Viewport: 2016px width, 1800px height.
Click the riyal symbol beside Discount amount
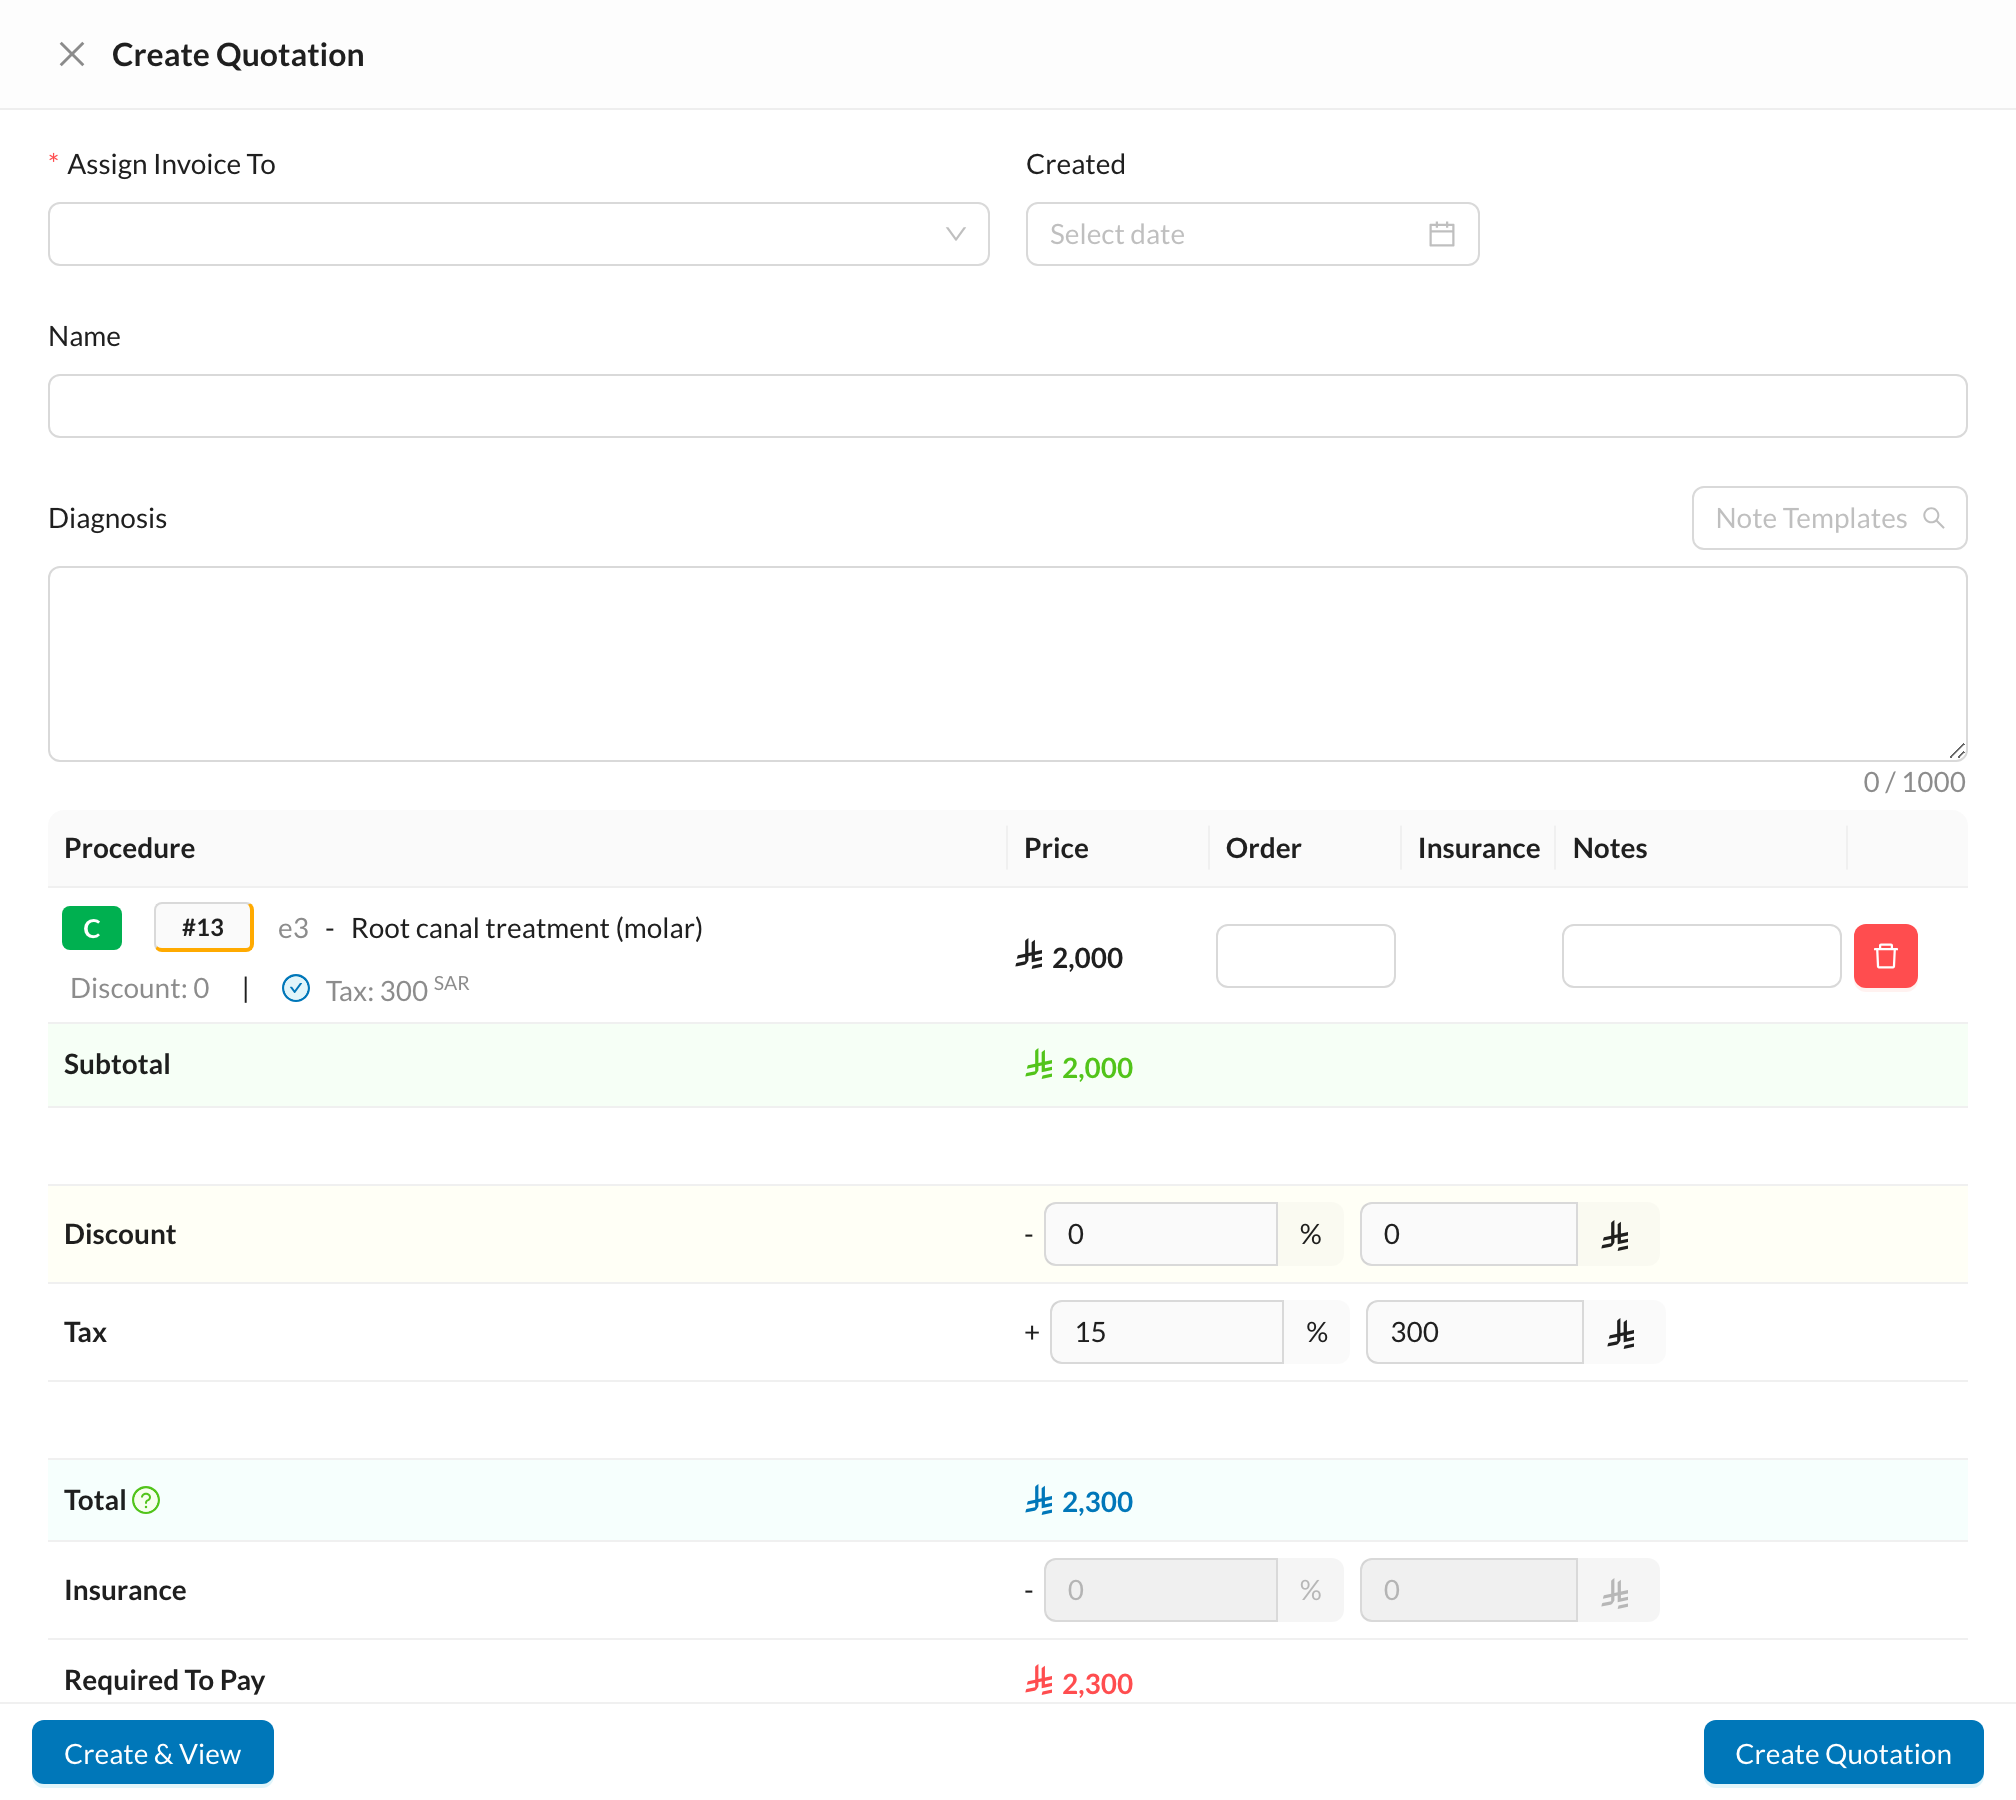(x=1617, y=1236)
